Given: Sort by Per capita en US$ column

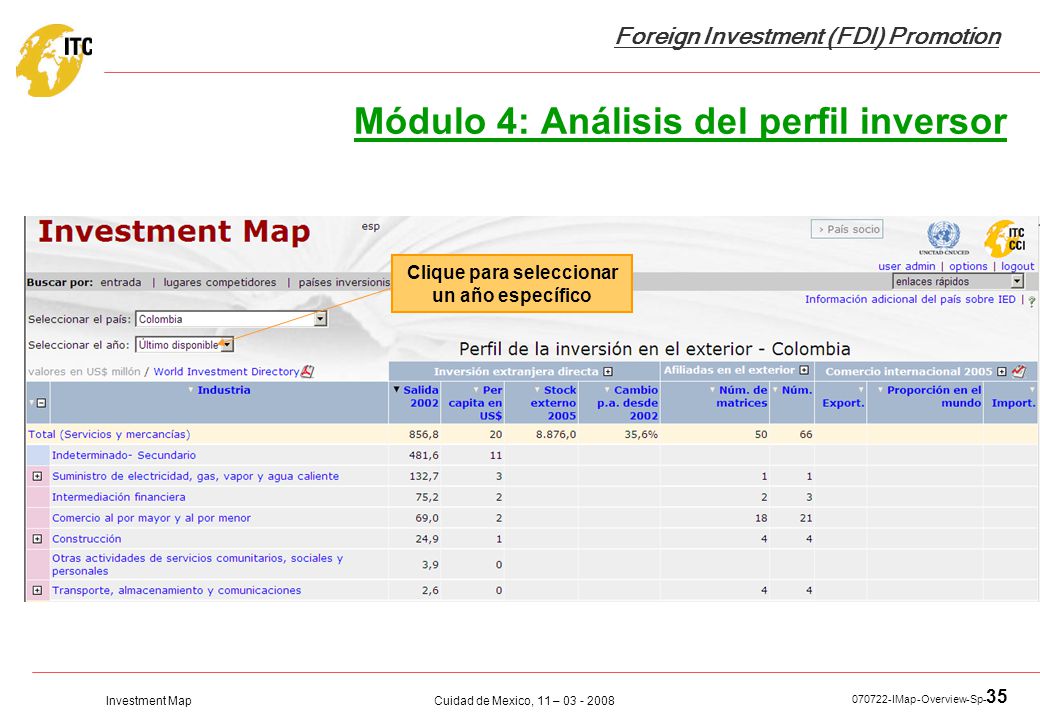Looking at the screenshot, I should 476,403.
